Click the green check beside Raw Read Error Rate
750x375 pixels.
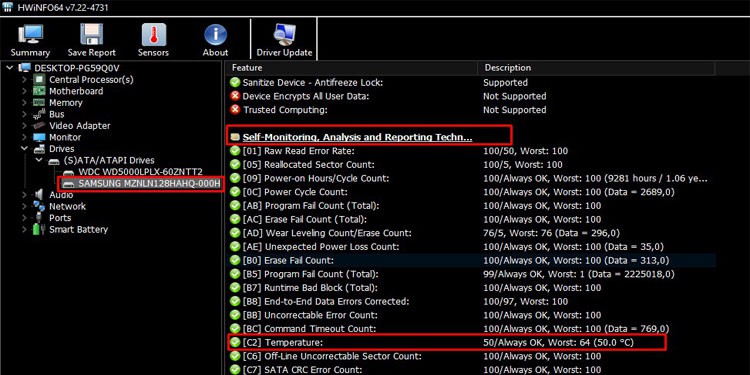(x=235, y=151)
